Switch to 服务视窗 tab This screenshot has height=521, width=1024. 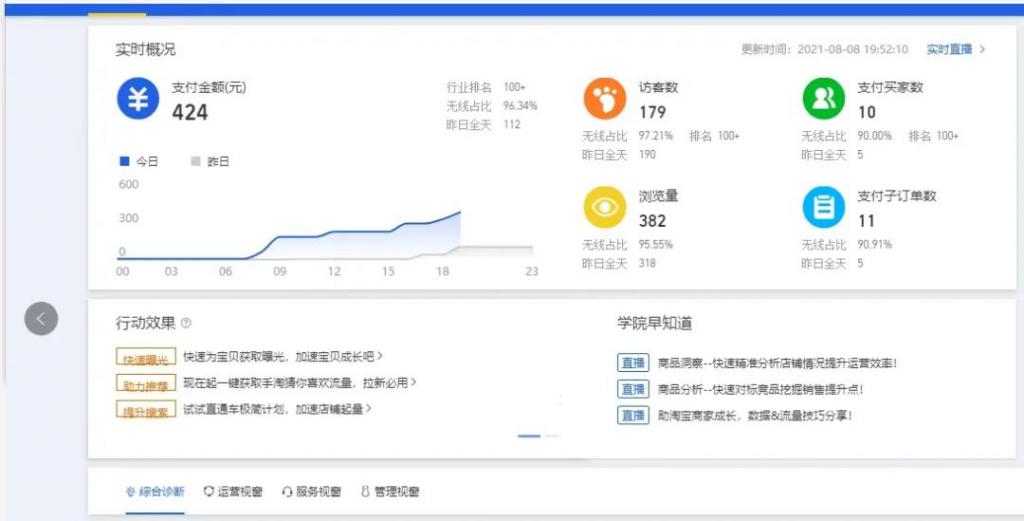(x=312, y=492)
